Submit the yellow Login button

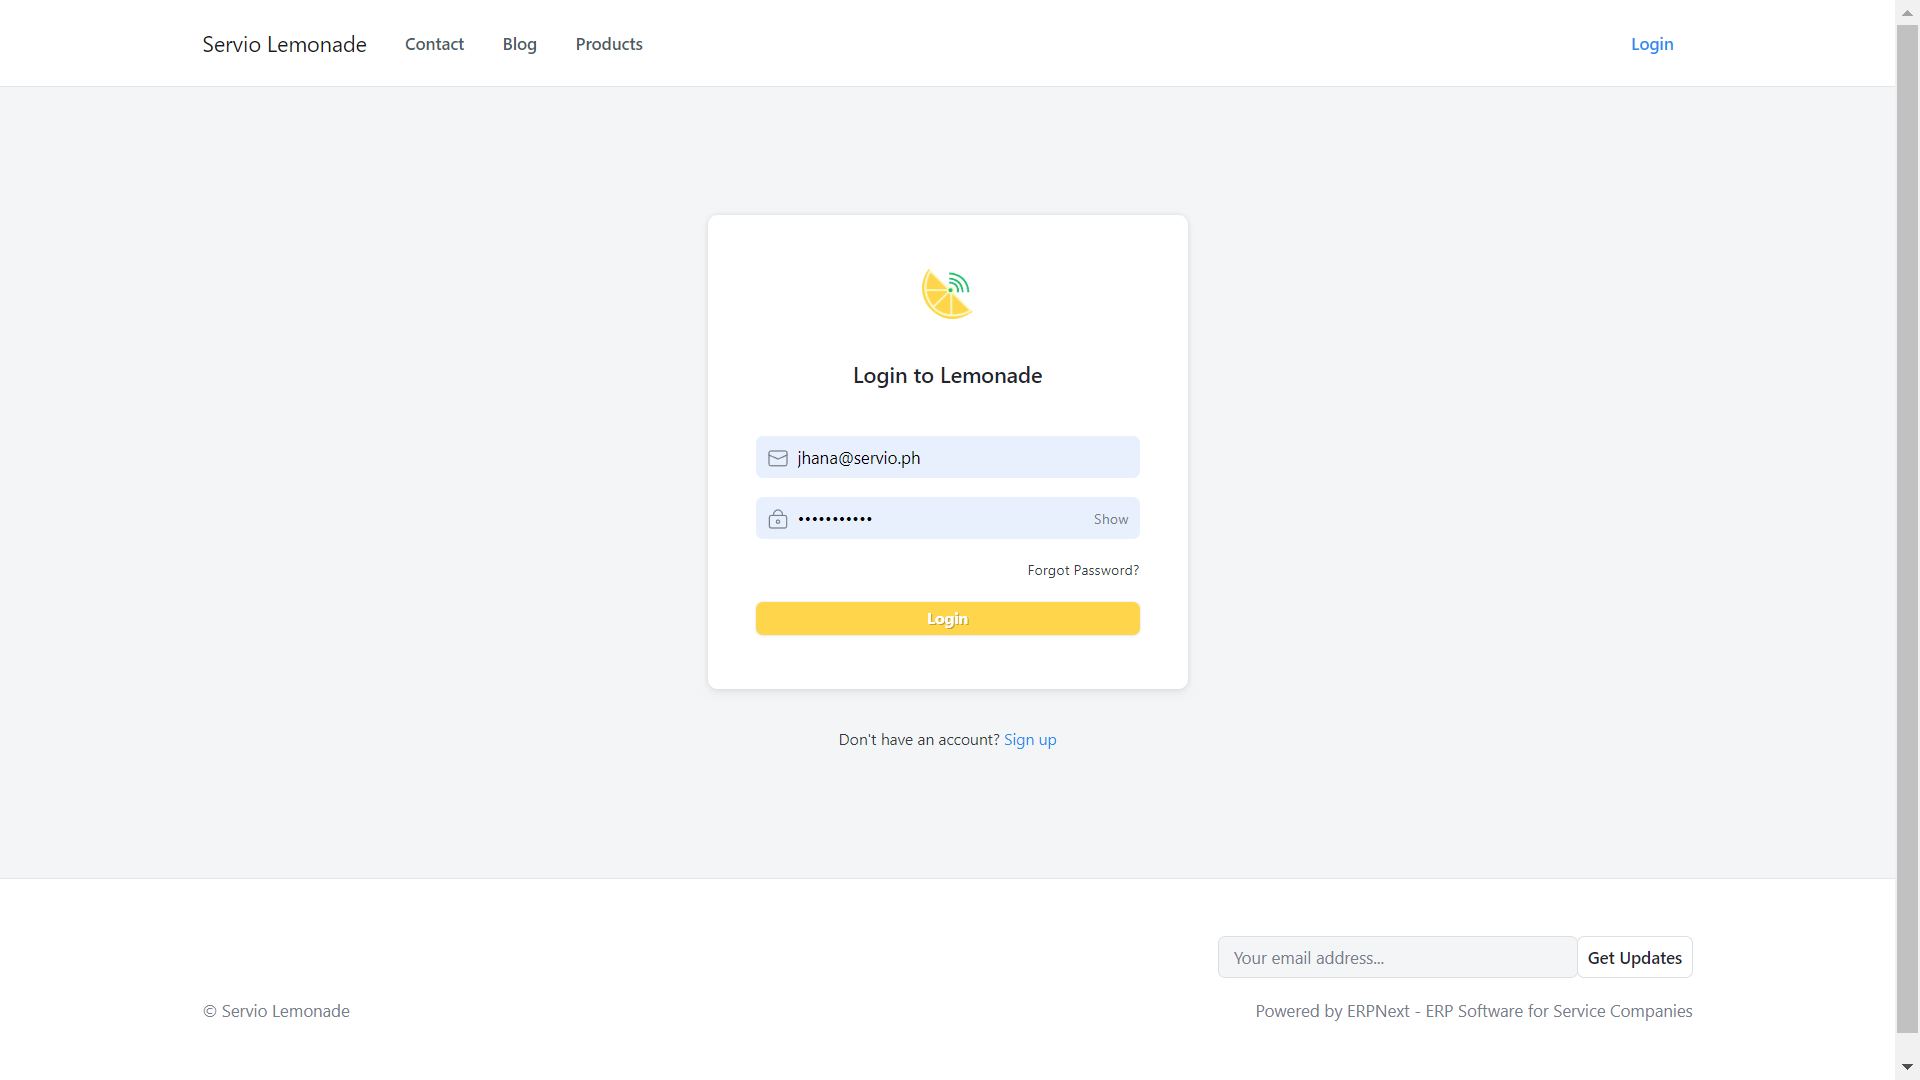(x=947, y=619)
